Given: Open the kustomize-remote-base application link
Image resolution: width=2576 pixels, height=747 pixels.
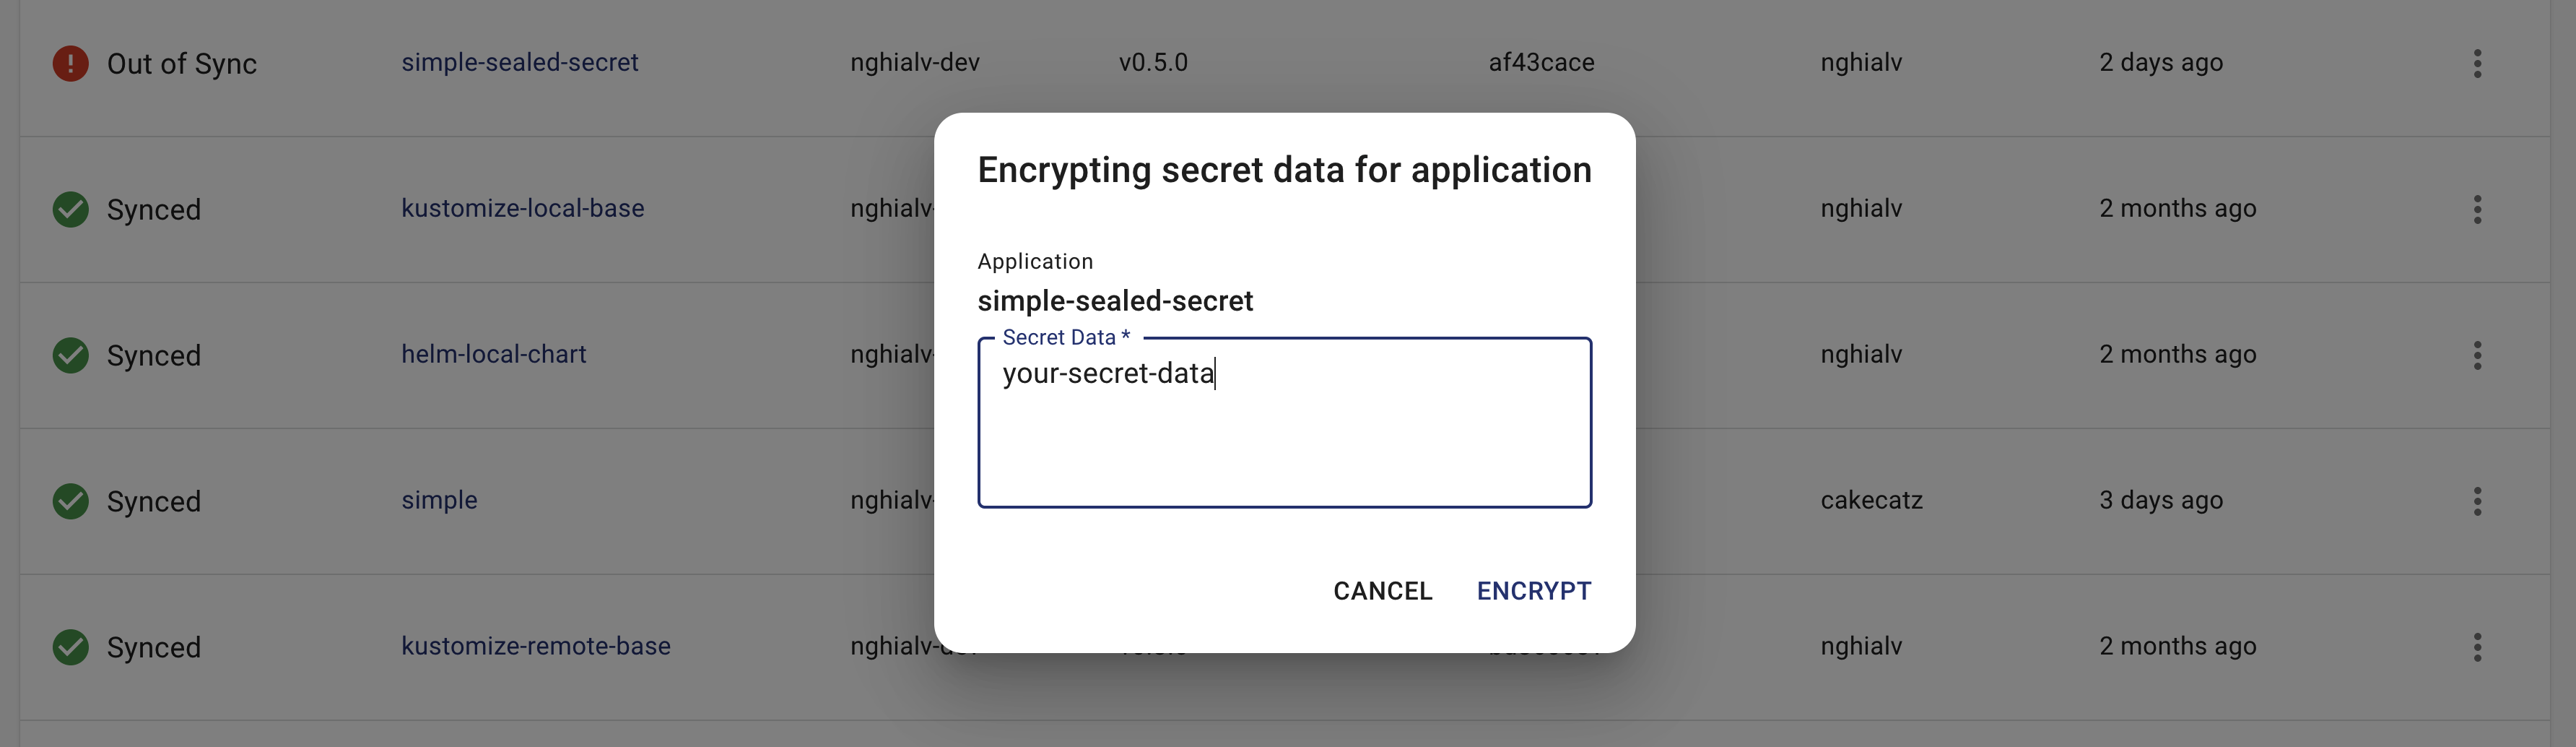Looking at the screenshot, I should pyautogui.click(x=535, y=647).
